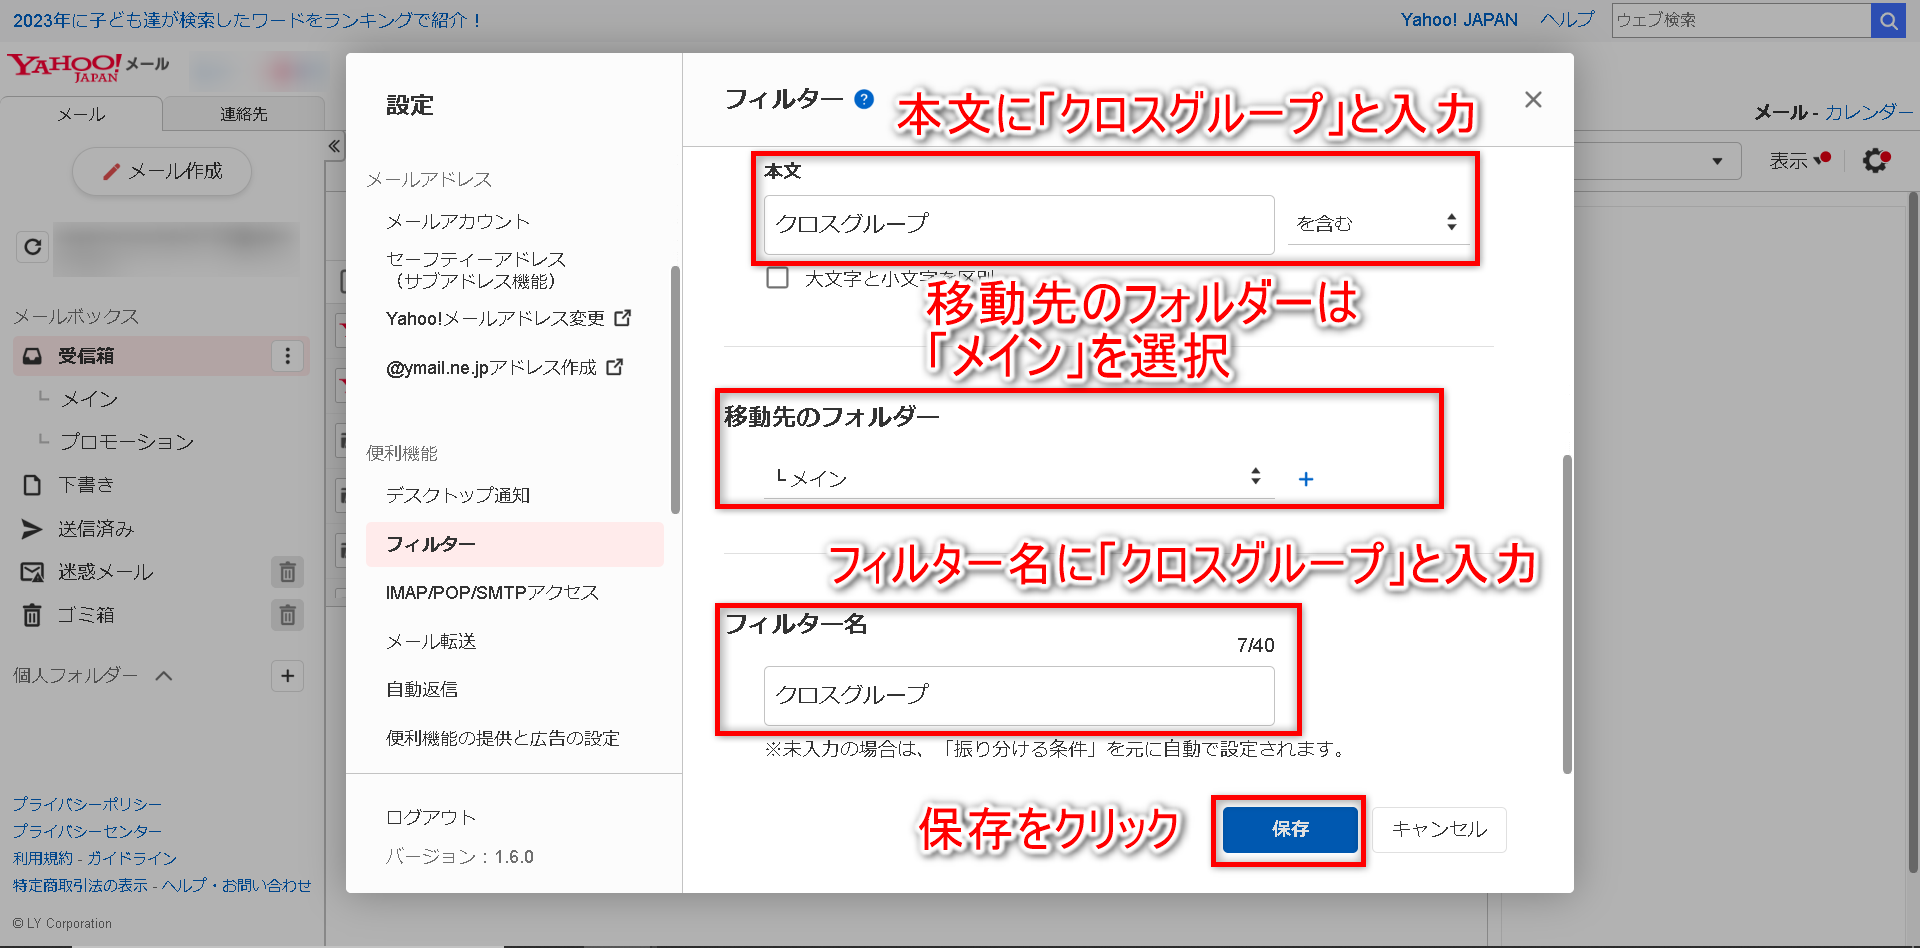Collapse the 個人フォルダー section chevron
The image size is (1920, 948).
coord(164,676)
